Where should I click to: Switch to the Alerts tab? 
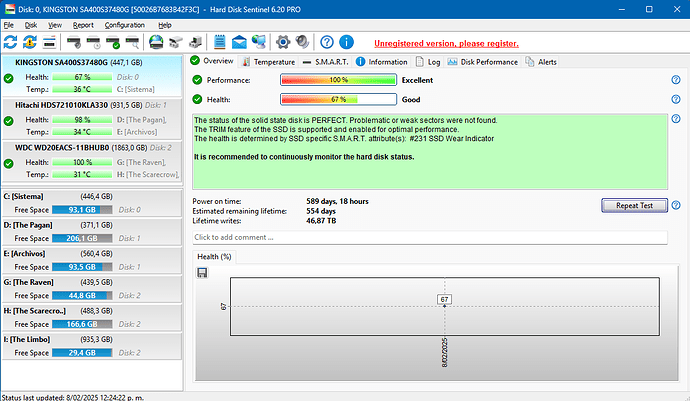[x=541, y=62]
